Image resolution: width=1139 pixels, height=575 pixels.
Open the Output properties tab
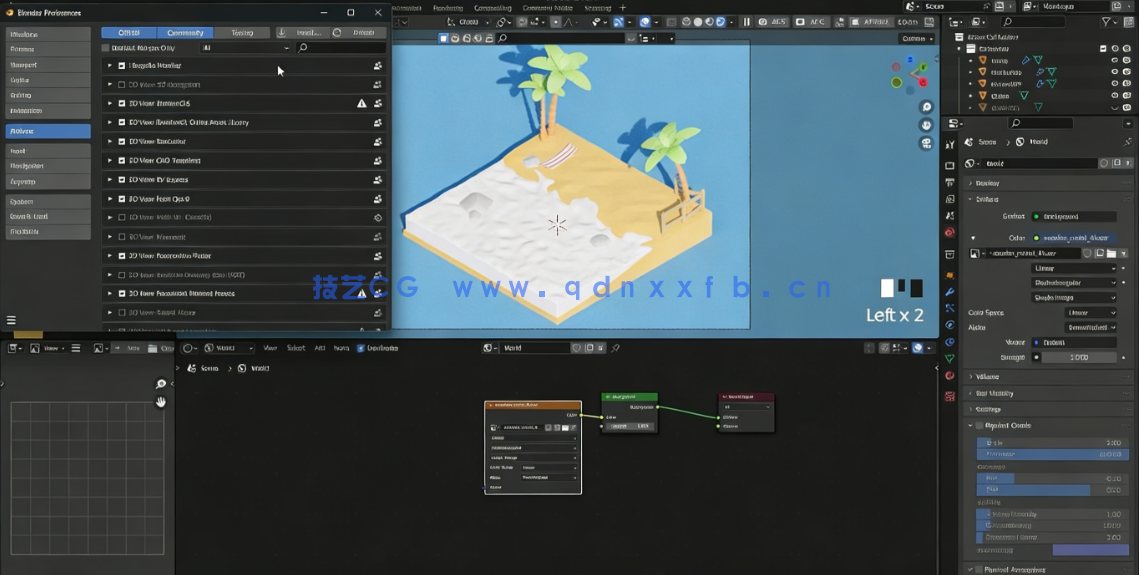pyautogui.click(x=949, y=182)
